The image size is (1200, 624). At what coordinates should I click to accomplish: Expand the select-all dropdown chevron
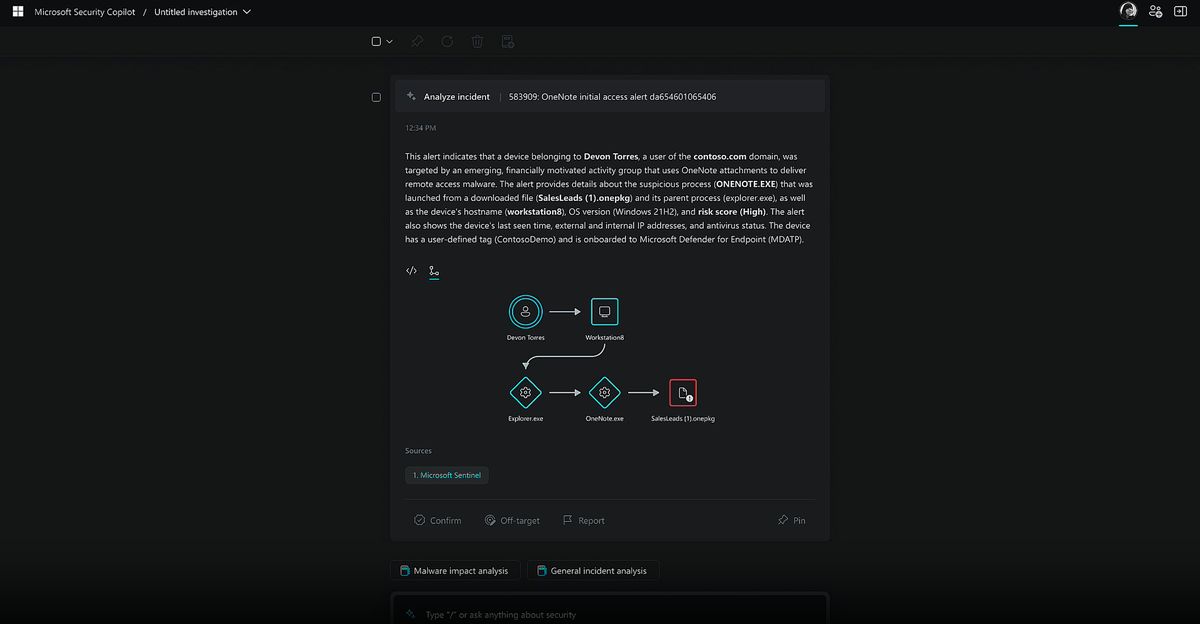coord(389,41)
